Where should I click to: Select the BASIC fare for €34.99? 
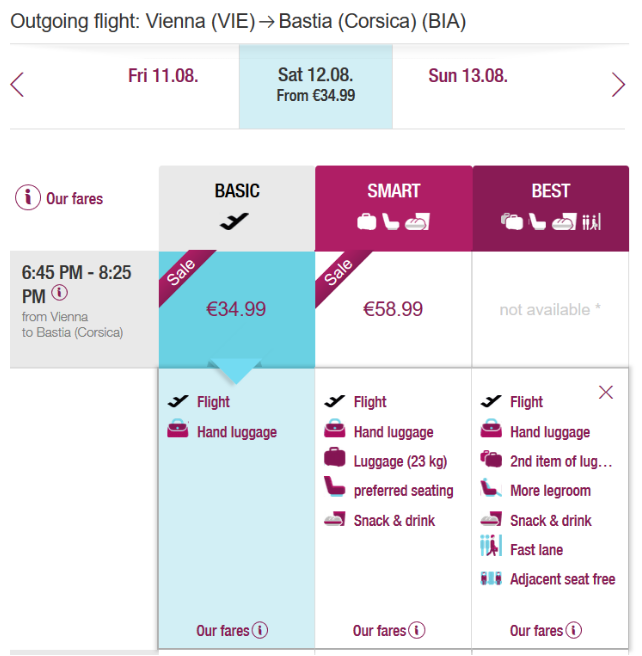coord(237,309)
